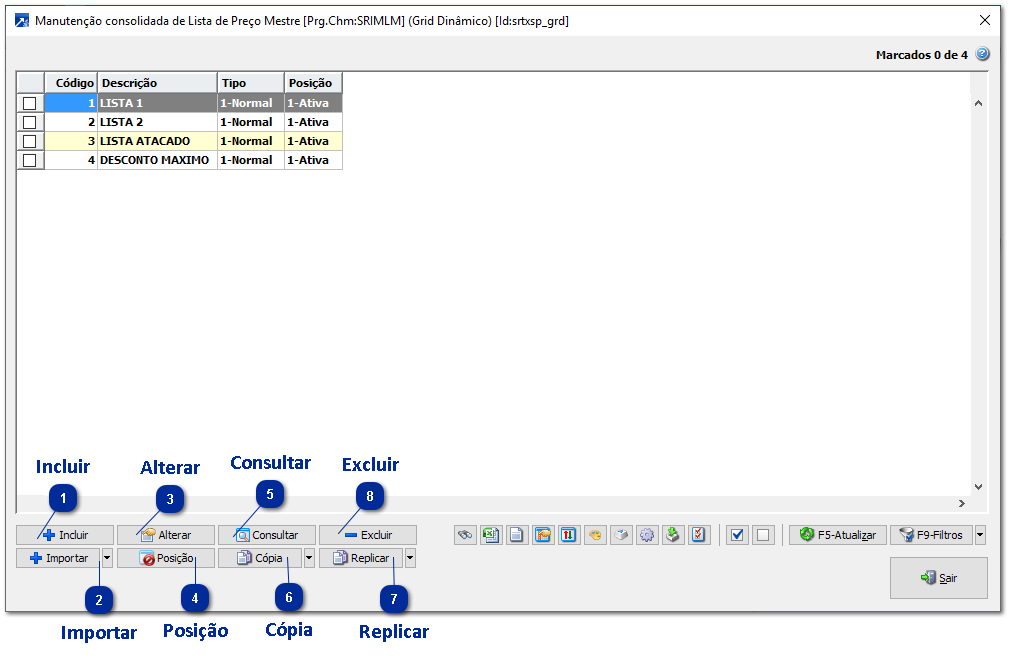Screen dimensions: 1010x661
Task: Tick the checkbox for LISTA 2
Action: coord(30,122)
